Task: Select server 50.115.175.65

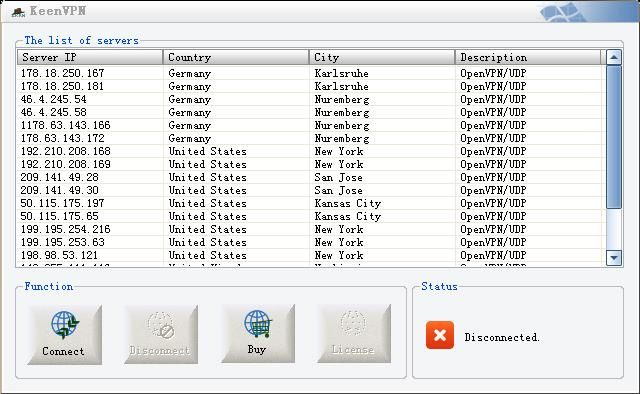Action: coord(309,216)
